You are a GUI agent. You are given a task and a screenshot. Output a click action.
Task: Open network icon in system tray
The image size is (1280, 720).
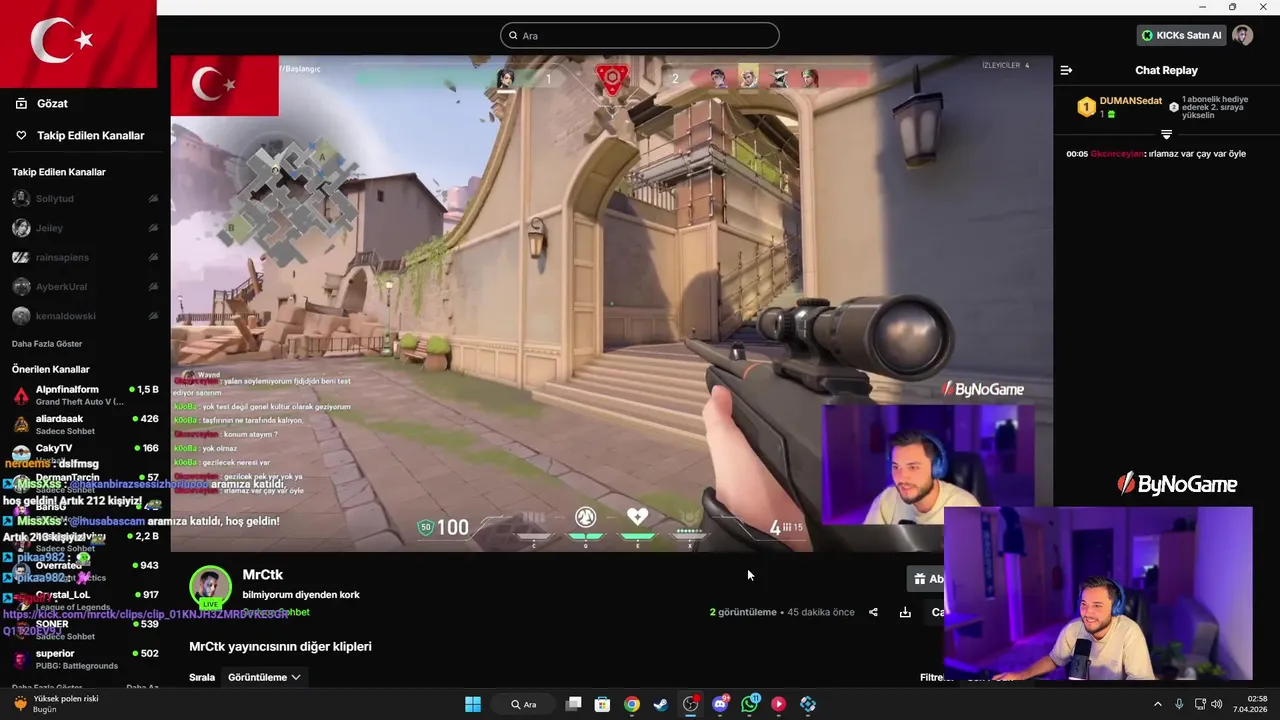point(1200,704)
